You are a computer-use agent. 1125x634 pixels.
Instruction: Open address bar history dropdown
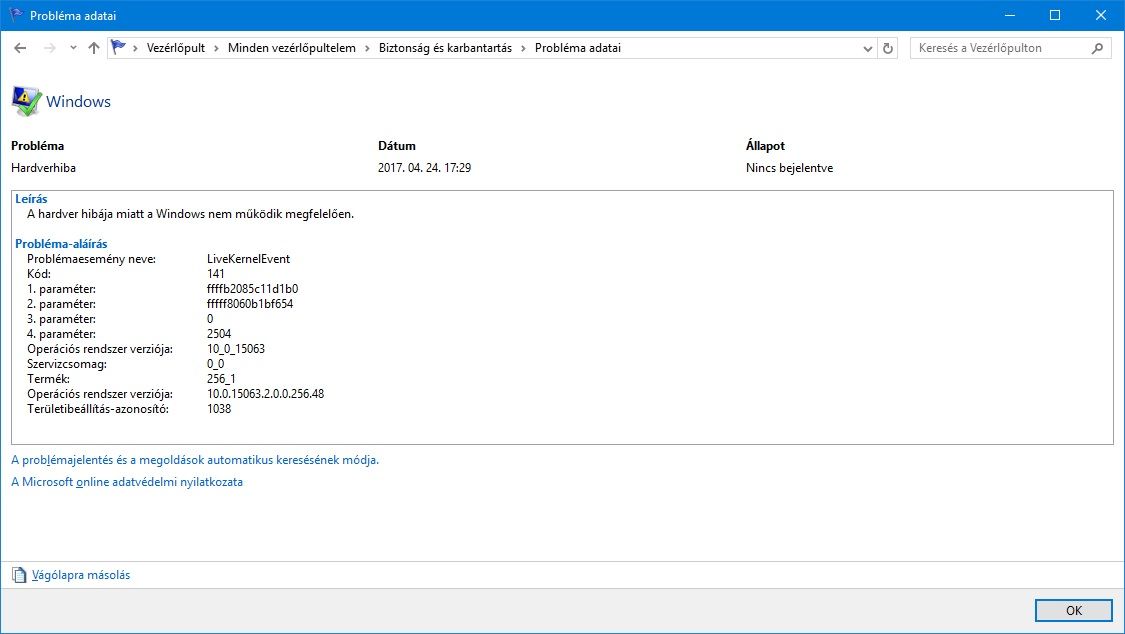click(x=867, y=48)
